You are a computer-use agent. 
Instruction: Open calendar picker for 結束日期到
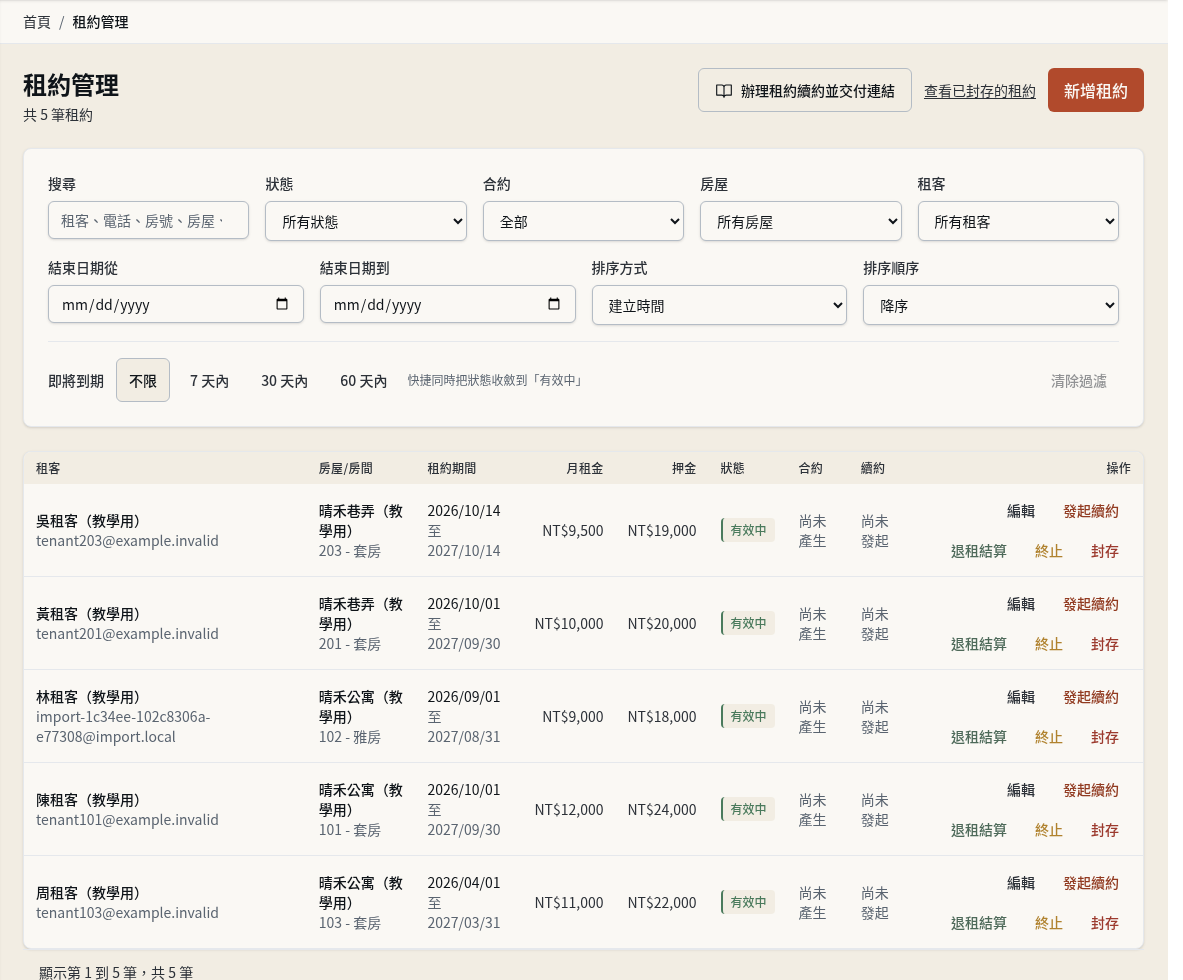pyautogui.click(x=554, y=304)
